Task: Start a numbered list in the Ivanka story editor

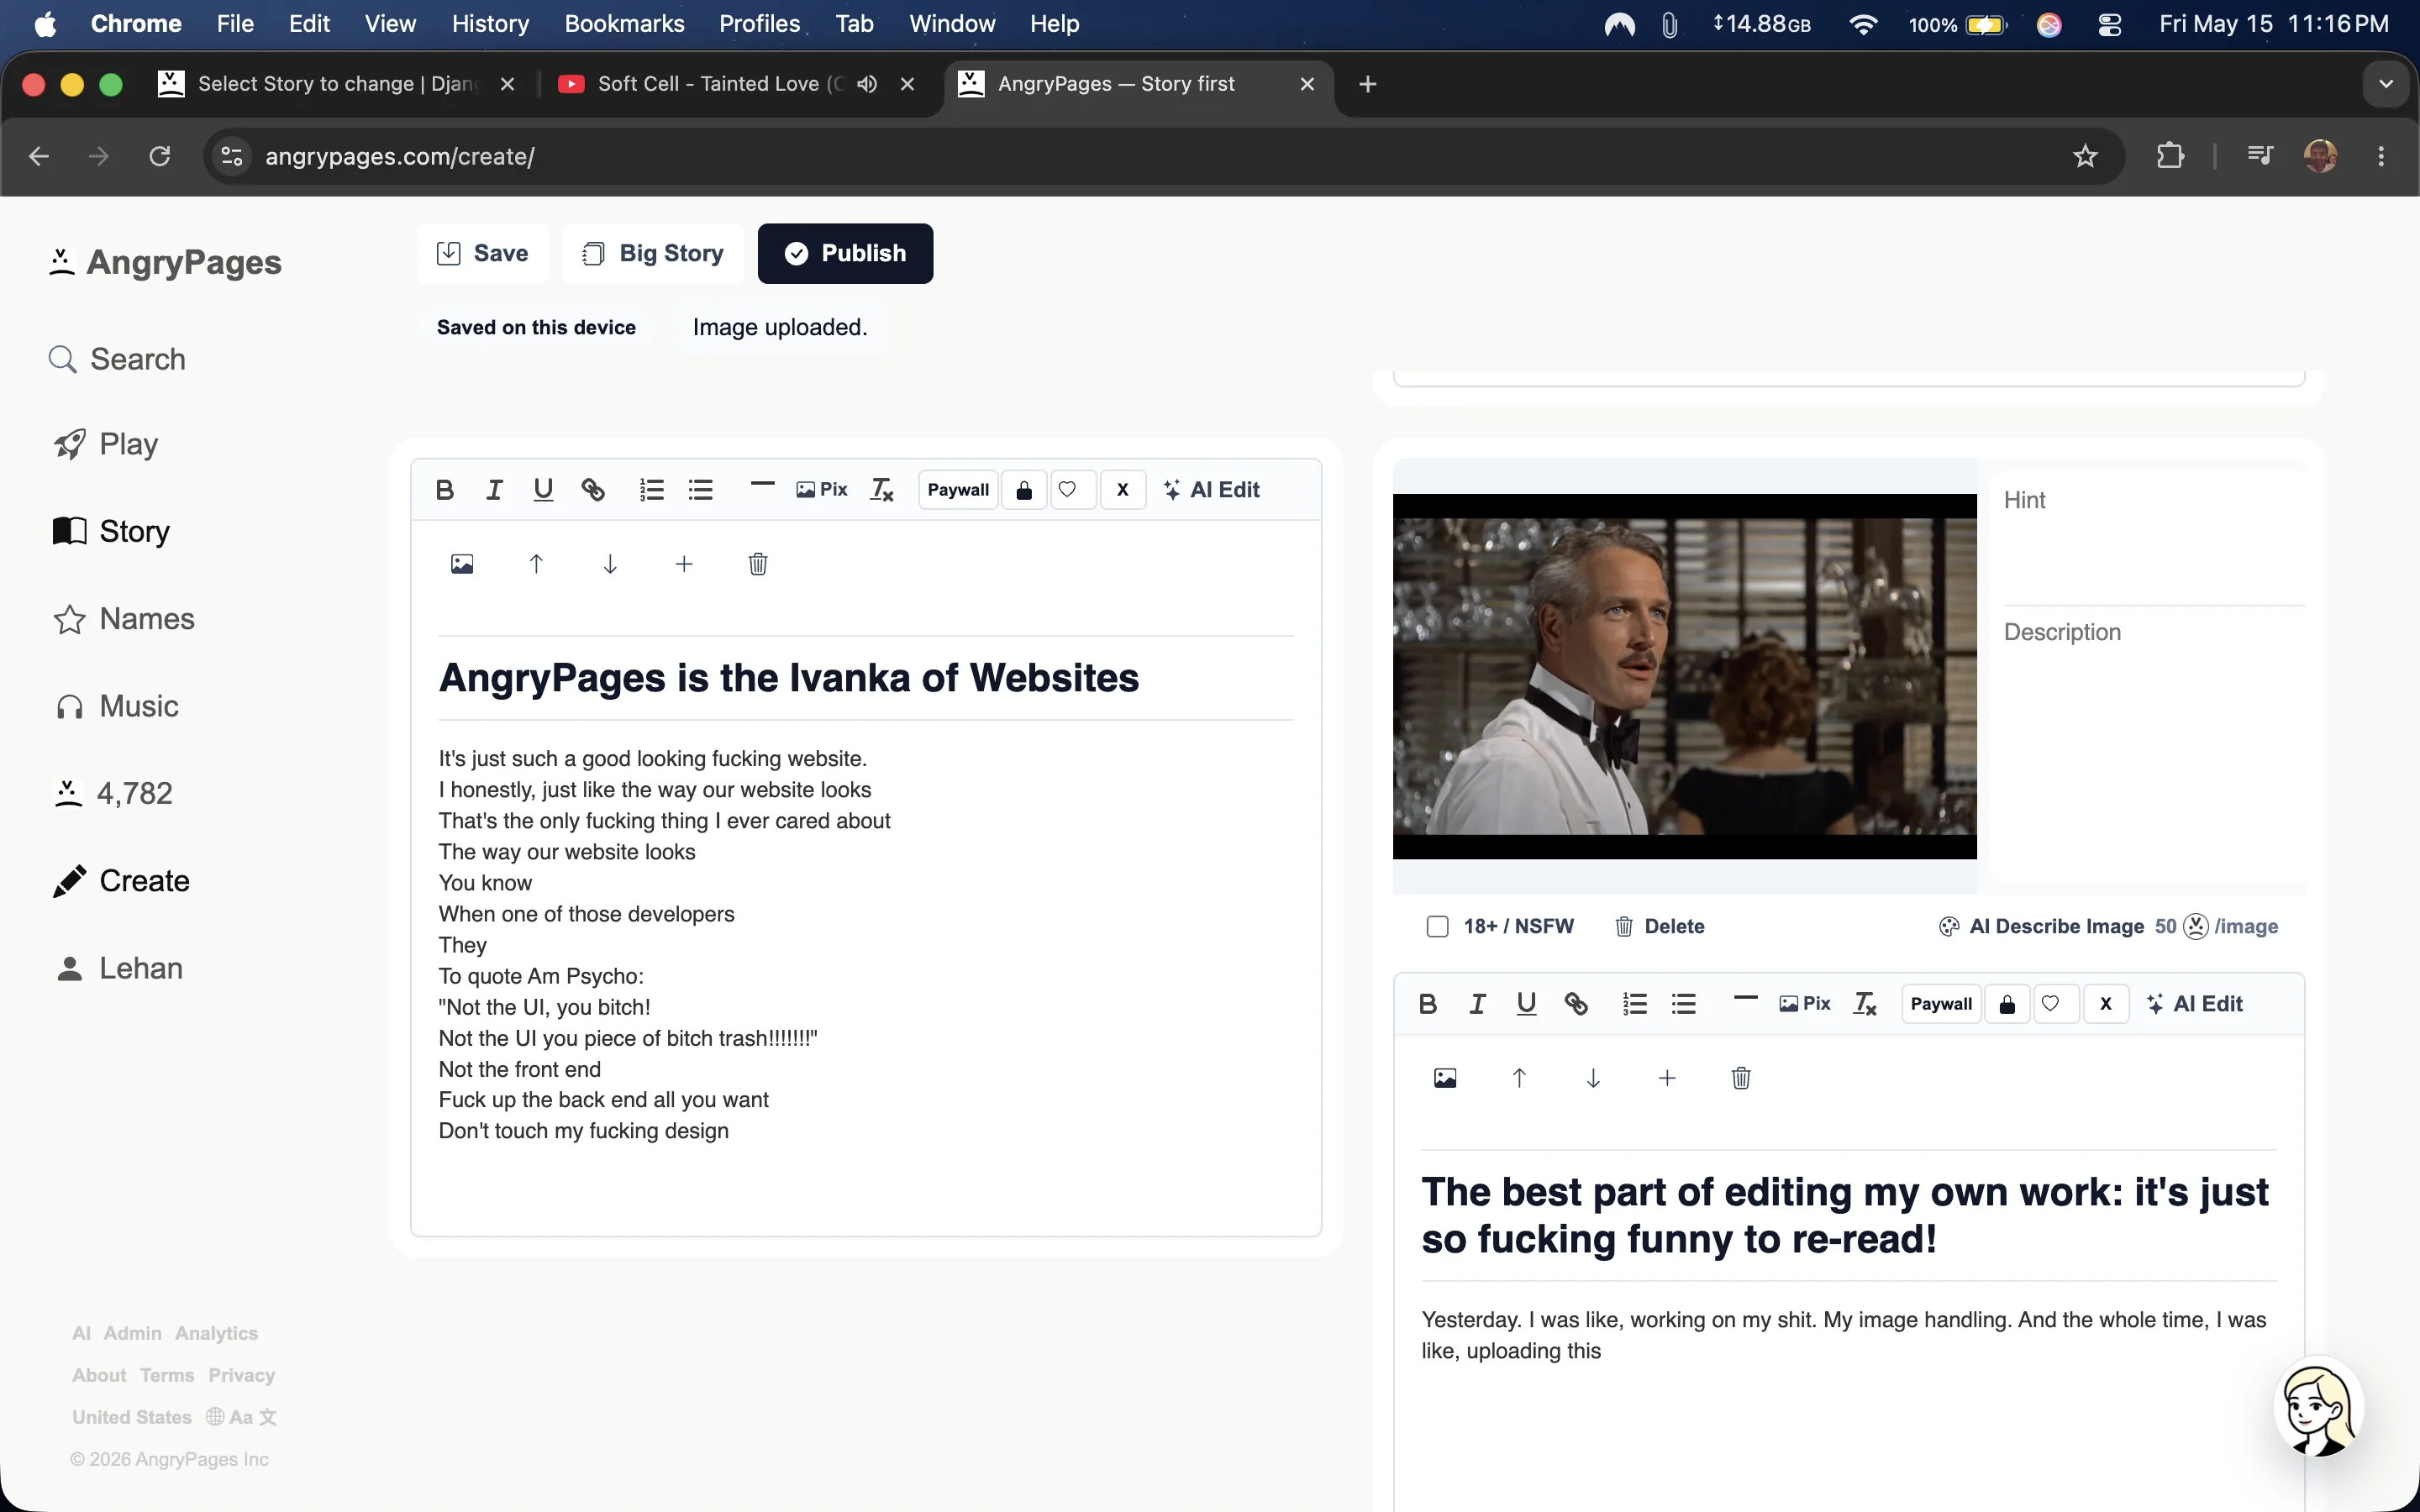Action: coord(652,490)
